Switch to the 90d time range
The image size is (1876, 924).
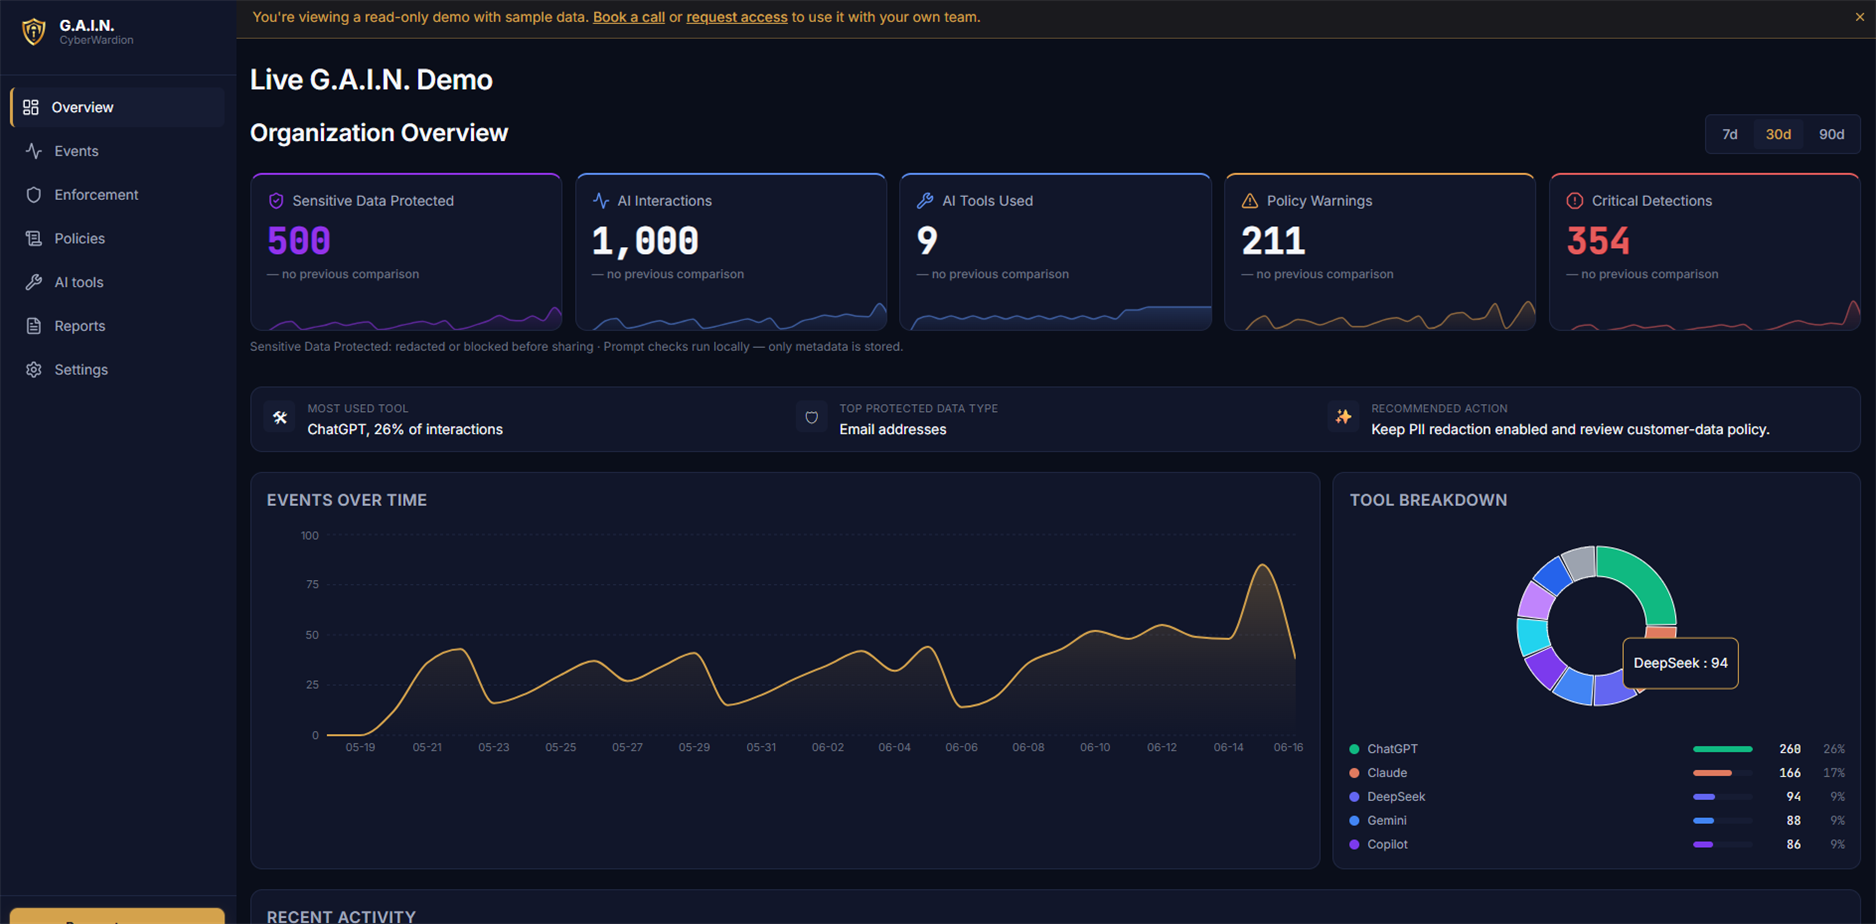pos(1831,134)
